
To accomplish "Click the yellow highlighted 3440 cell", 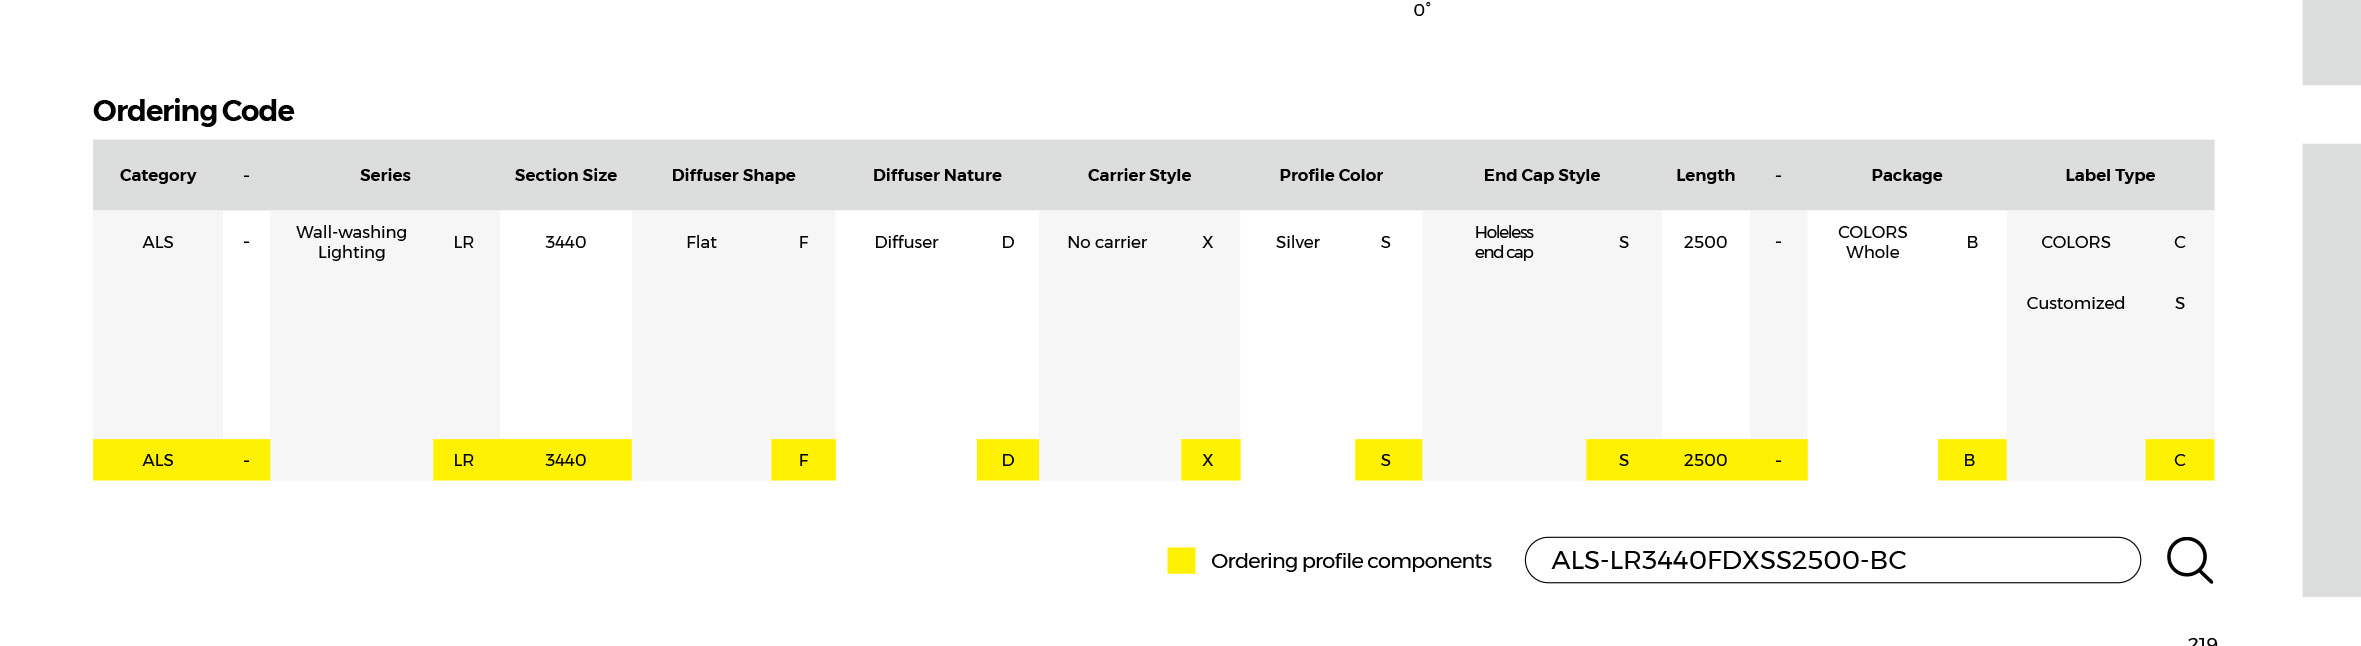I will point(565,460).
